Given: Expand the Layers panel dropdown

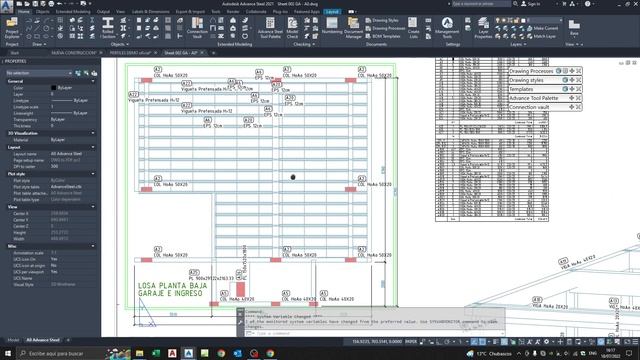Looking at the screenshot, I should pyautogui.click(x=518, y=44).
